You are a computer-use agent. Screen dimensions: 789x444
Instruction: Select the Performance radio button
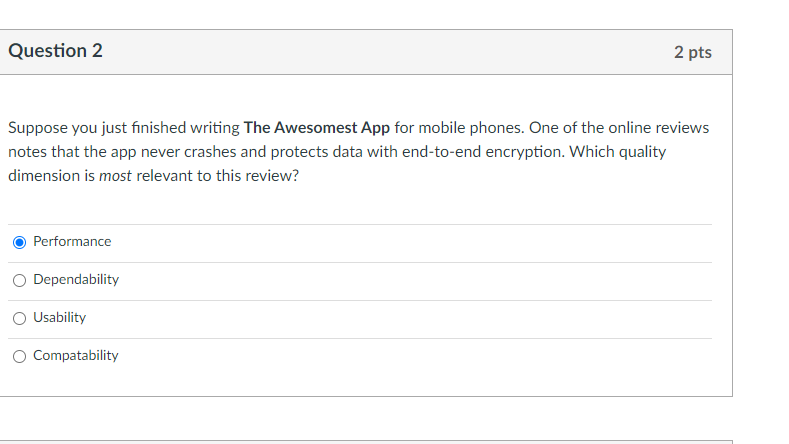point(20,242)
